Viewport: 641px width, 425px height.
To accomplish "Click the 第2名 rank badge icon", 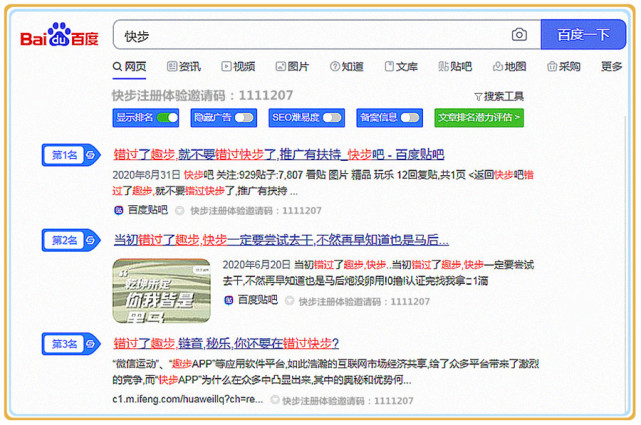I will 71,240.
